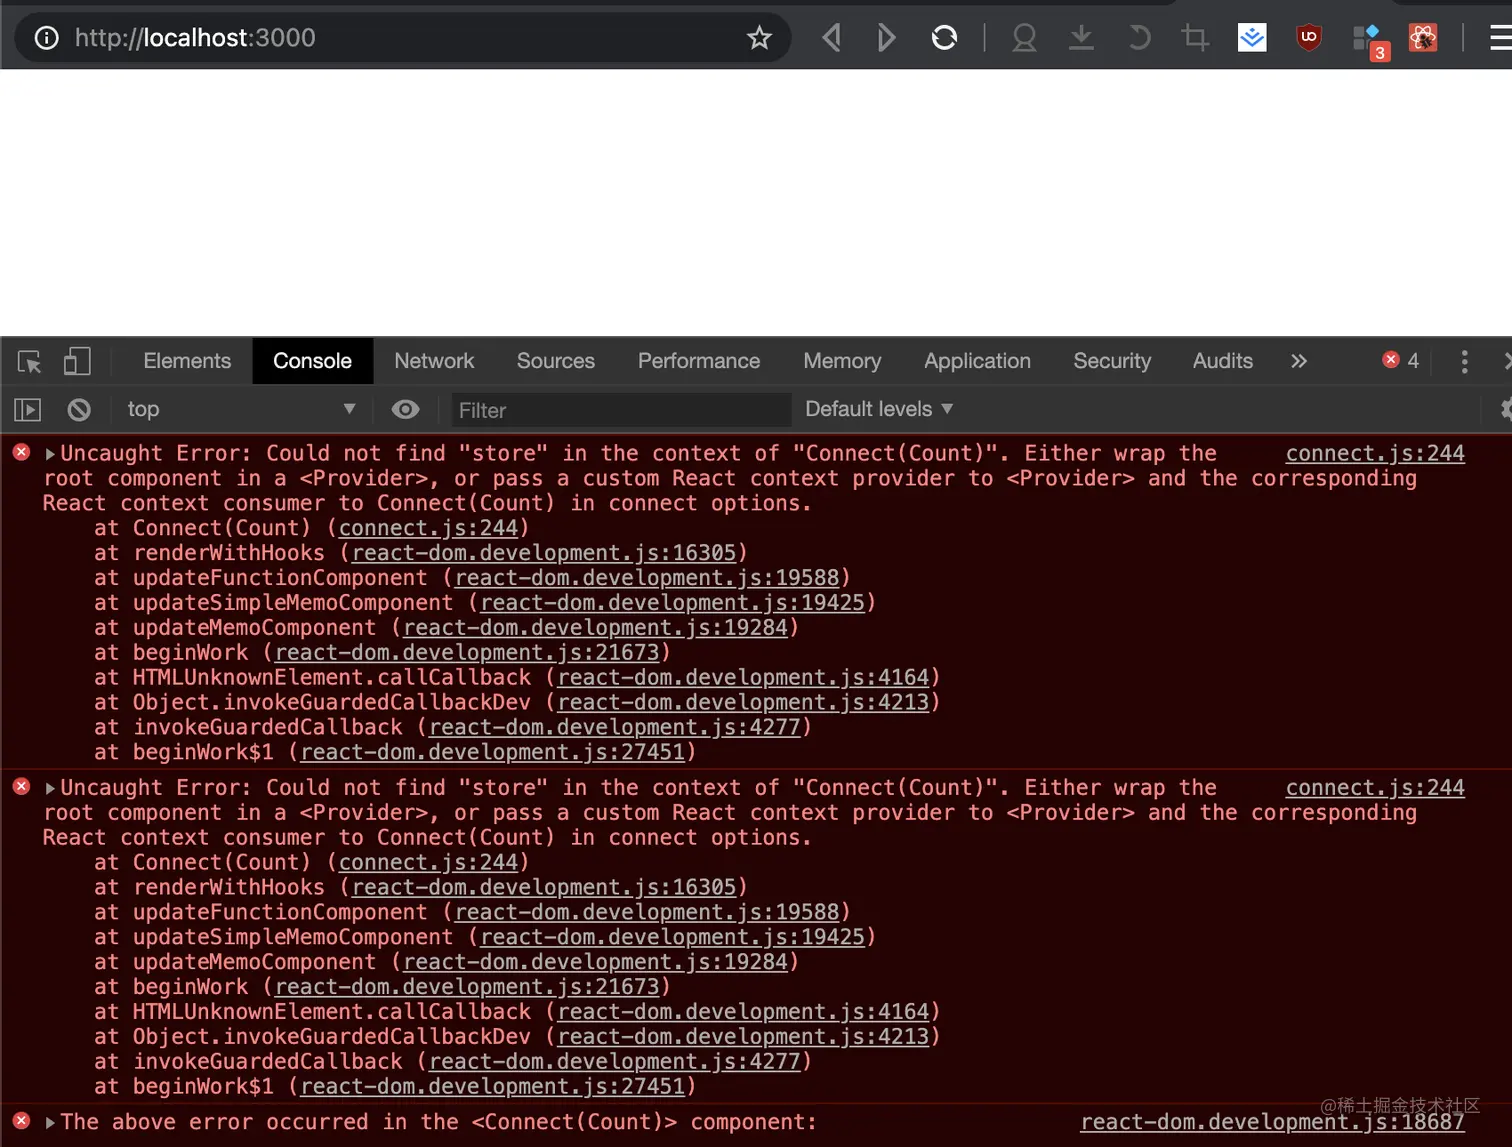Screen dimensions: 1512x1147
Task: Open right-aligned connect.js:244 link of second error
Action: pyautogui.click(x=1375, y=788)
